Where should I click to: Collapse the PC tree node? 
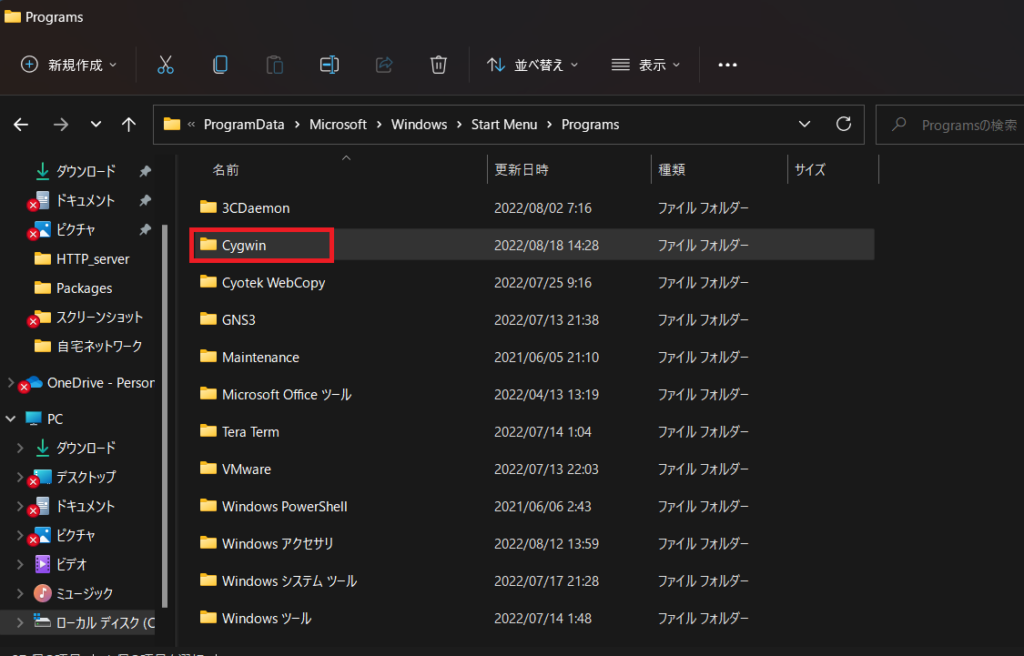pos(11,419)
